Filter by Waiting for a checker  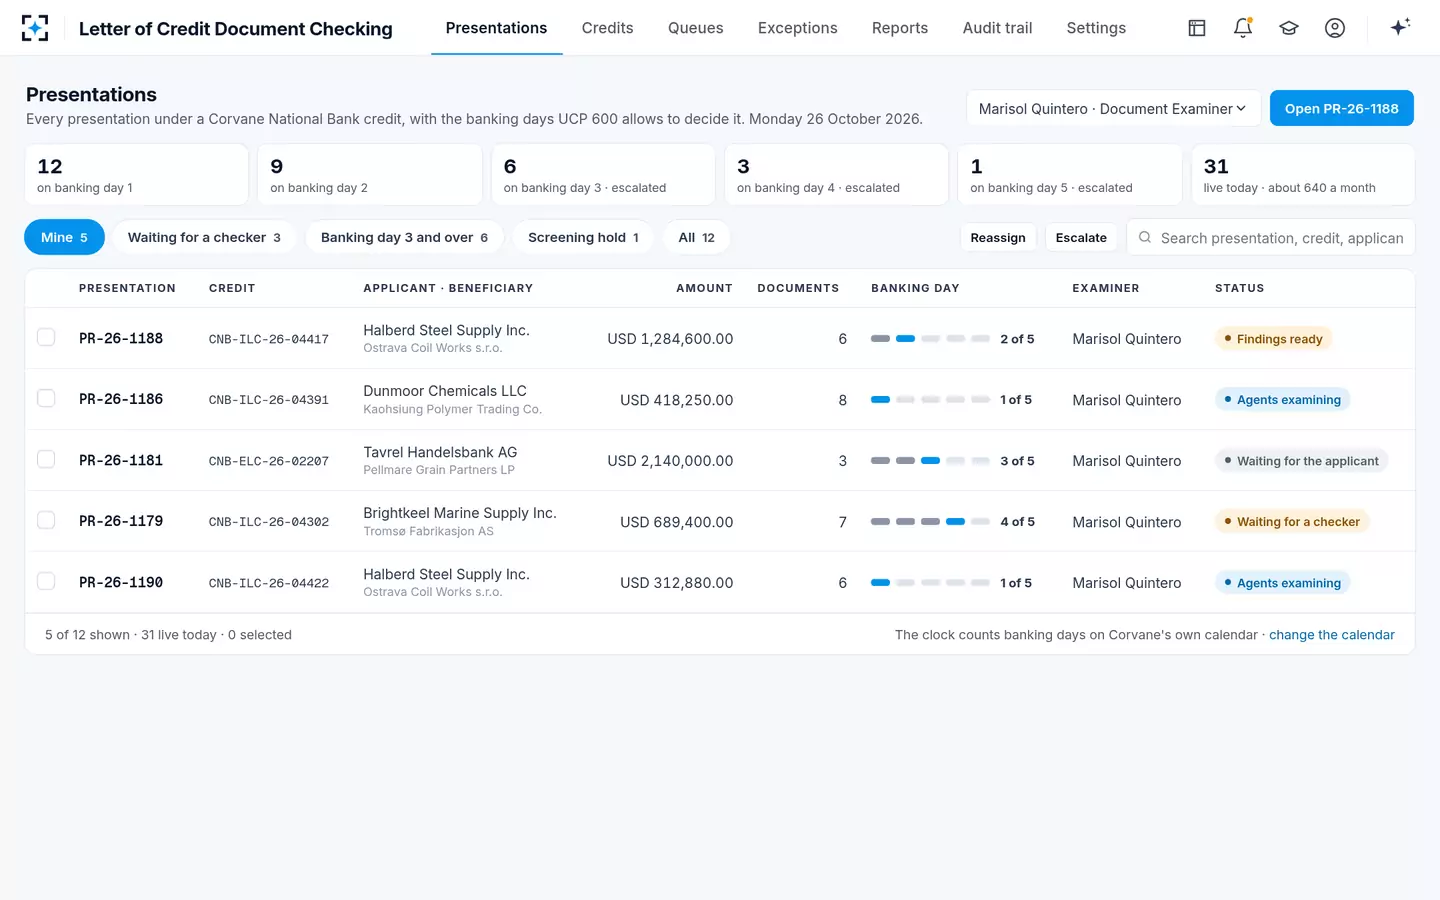click(x=204, y=237)
